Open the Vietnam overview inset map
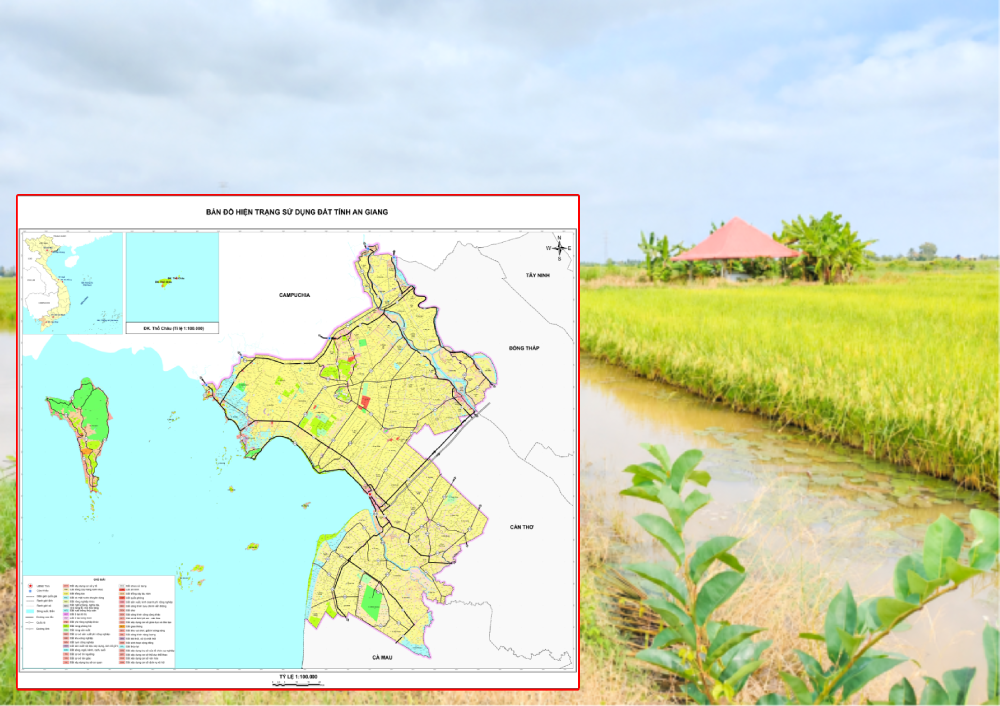The image size is (1000, 706). click(x=73, y=283)
